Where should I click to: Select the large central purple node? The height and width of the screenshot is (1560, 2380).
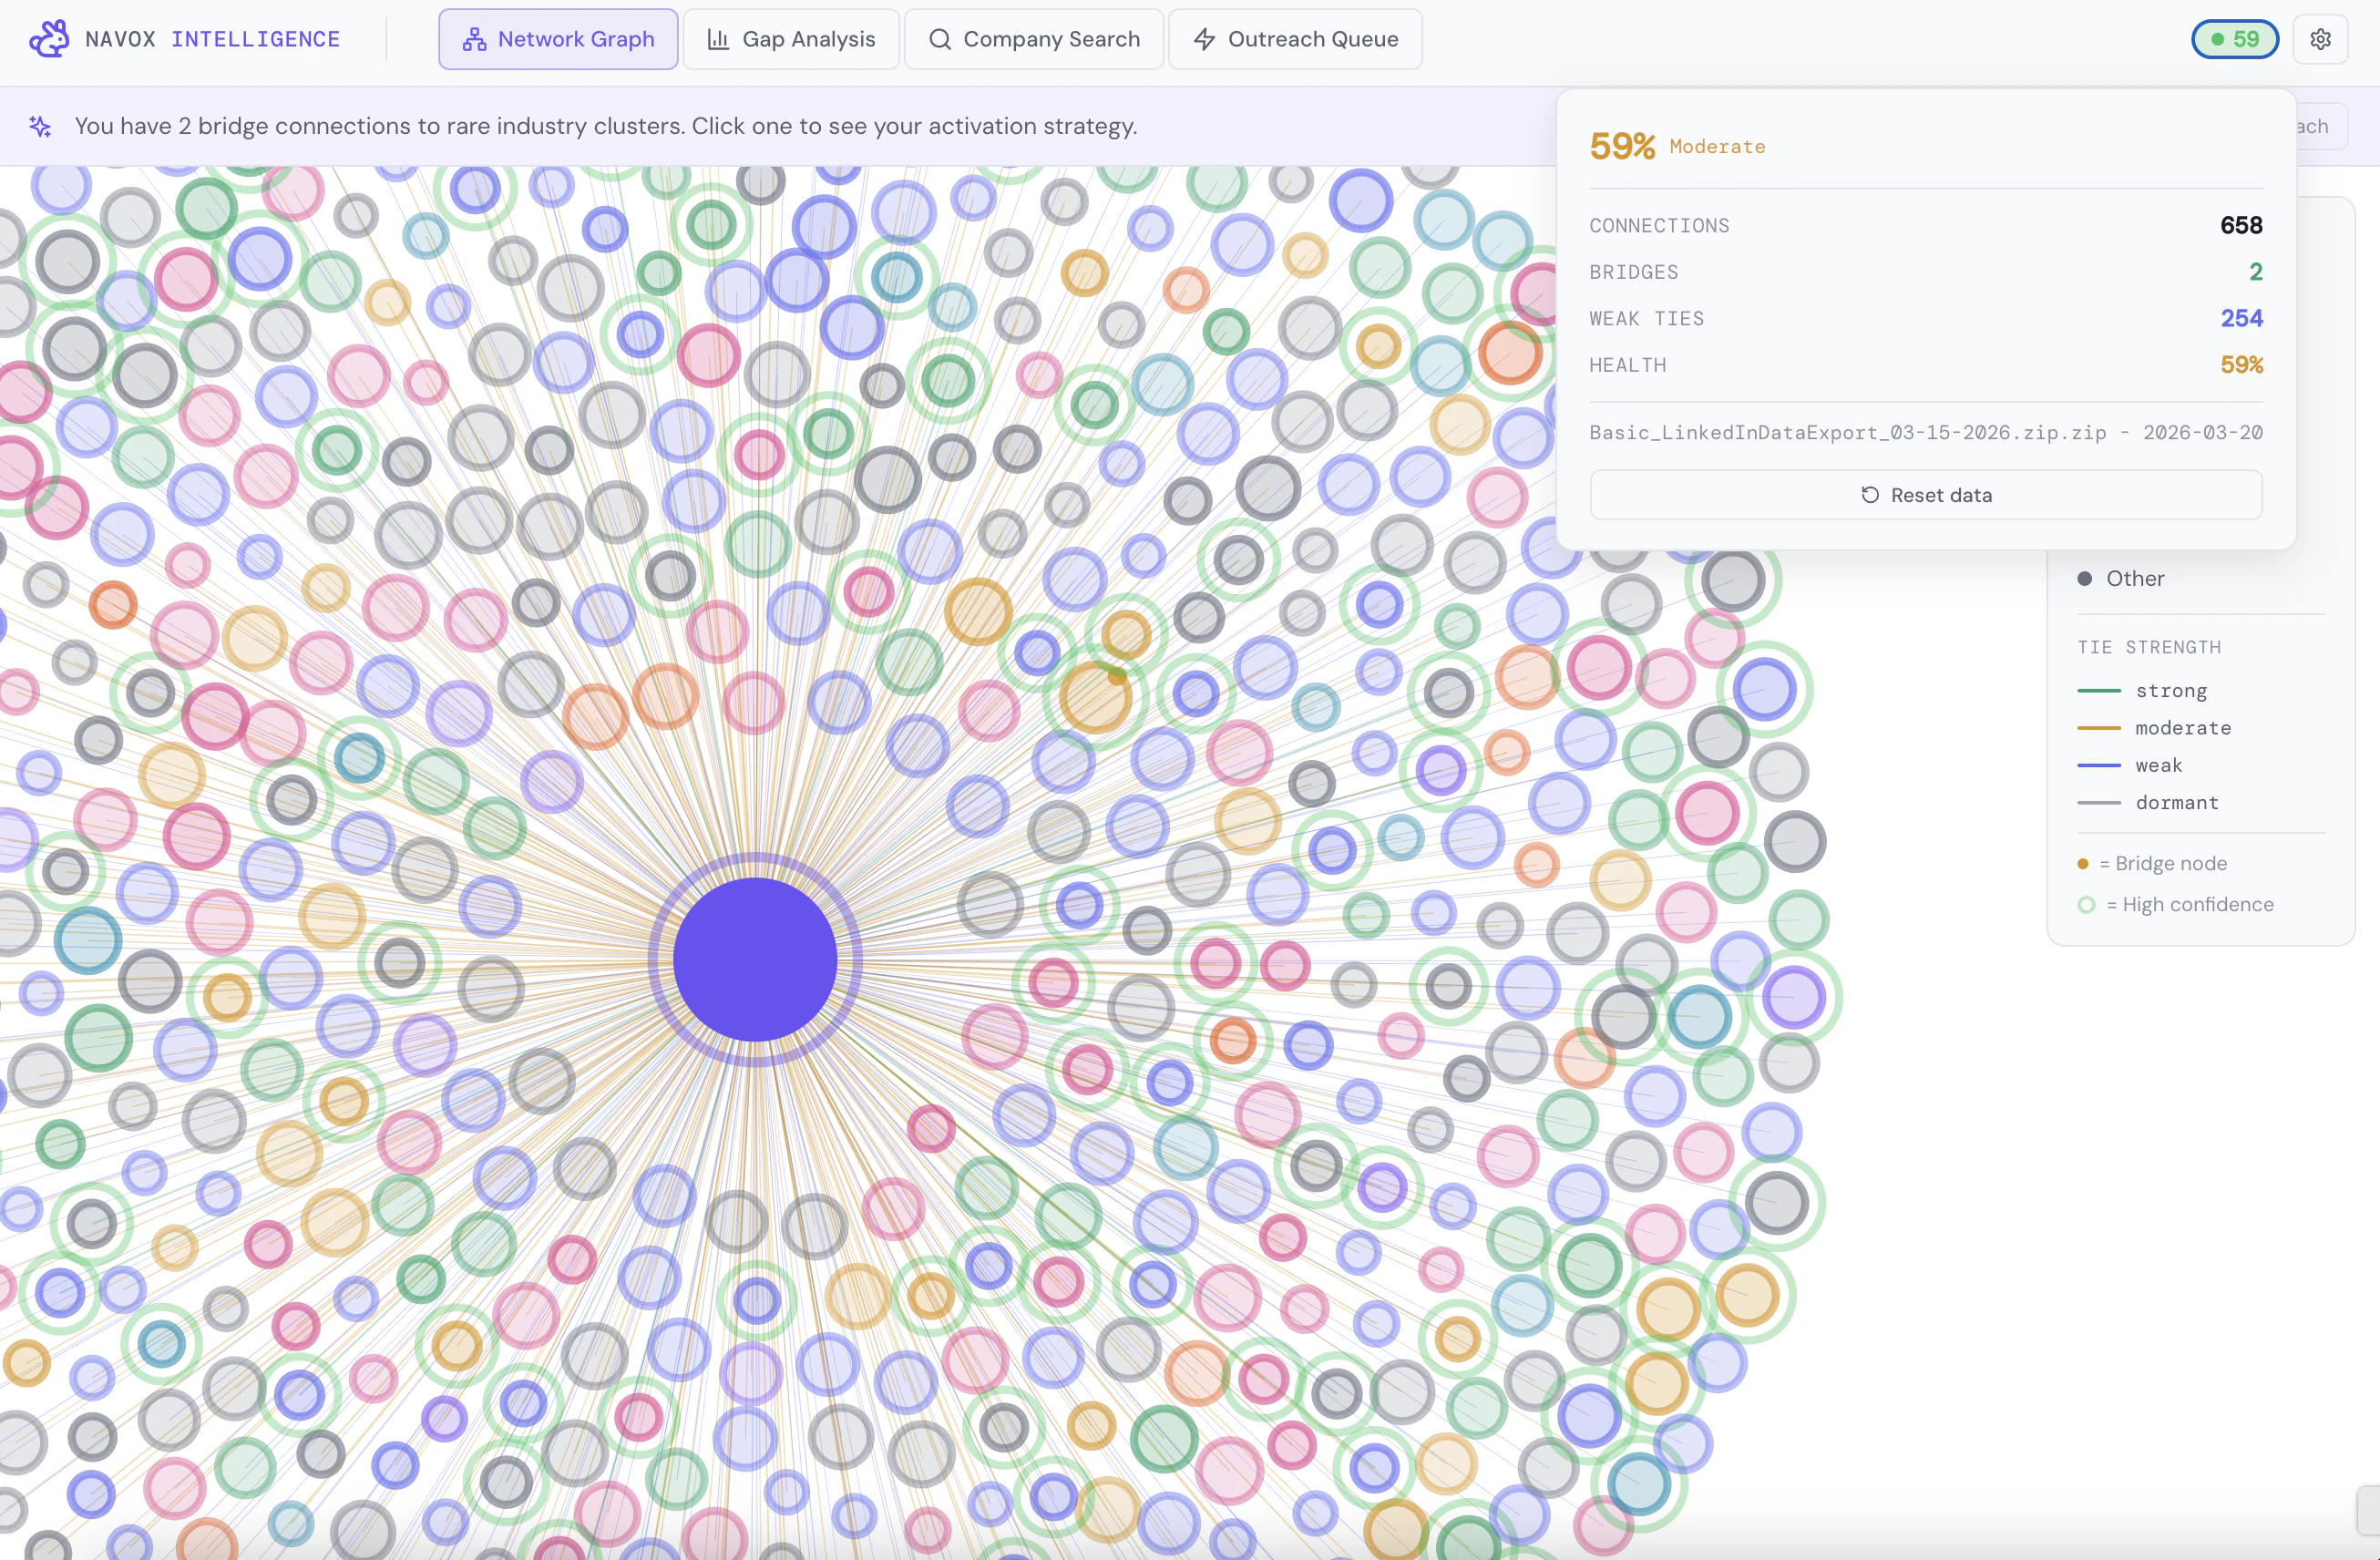pyautogui.click(x=755, y=959)
